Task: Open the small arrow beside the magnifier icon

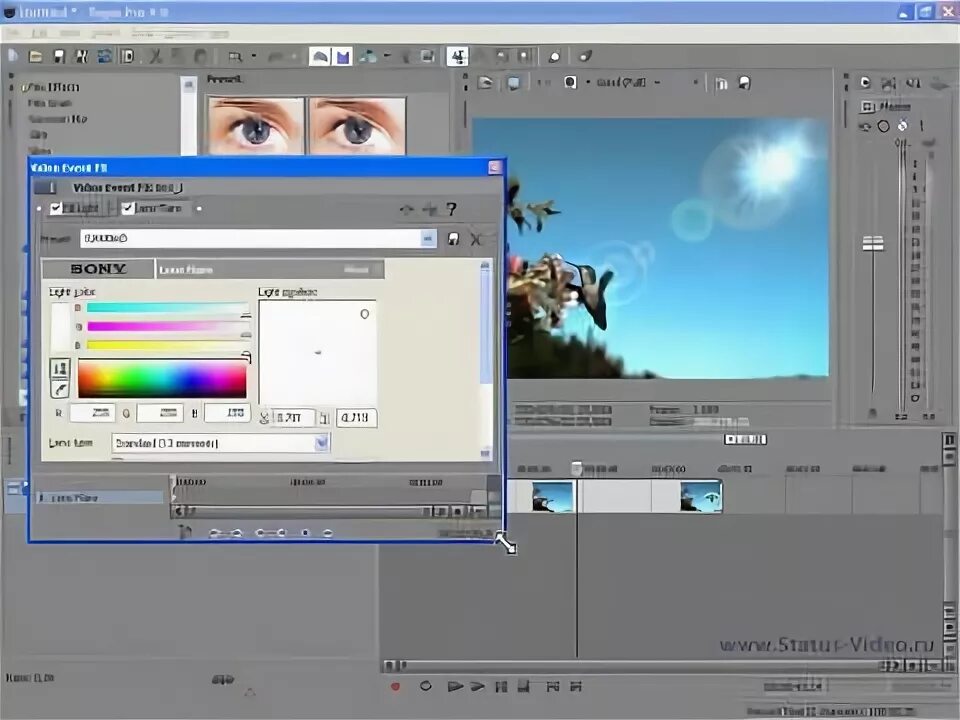Action: click(x=253, y=56)
